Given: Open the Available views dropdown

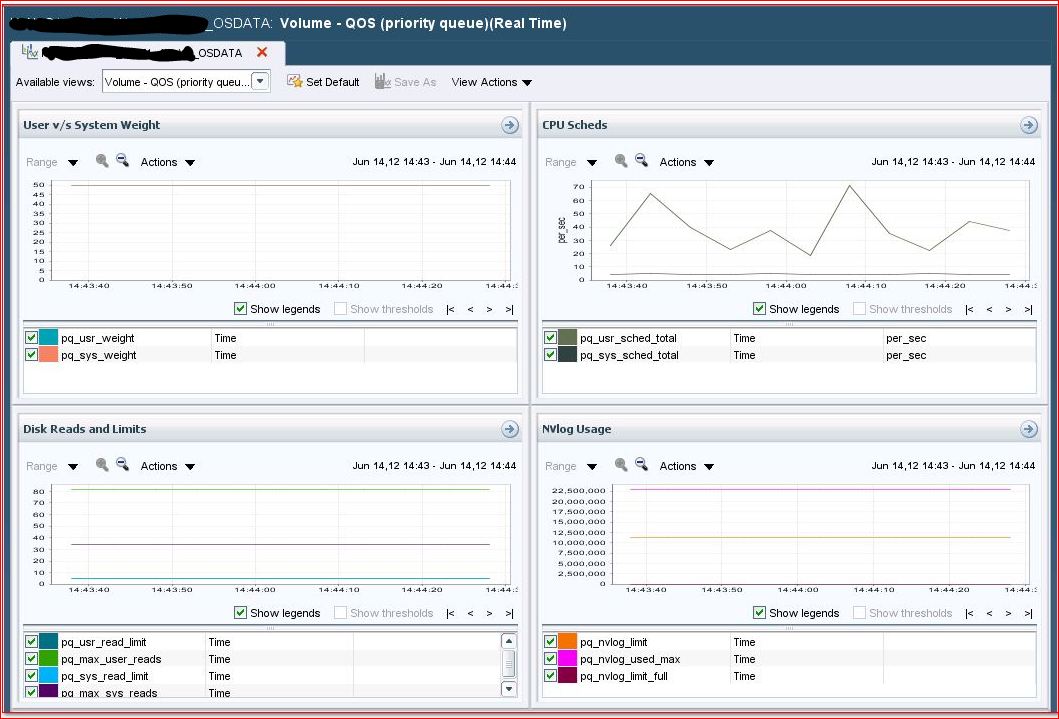Looking at the screenshot, I should point(260,82).
